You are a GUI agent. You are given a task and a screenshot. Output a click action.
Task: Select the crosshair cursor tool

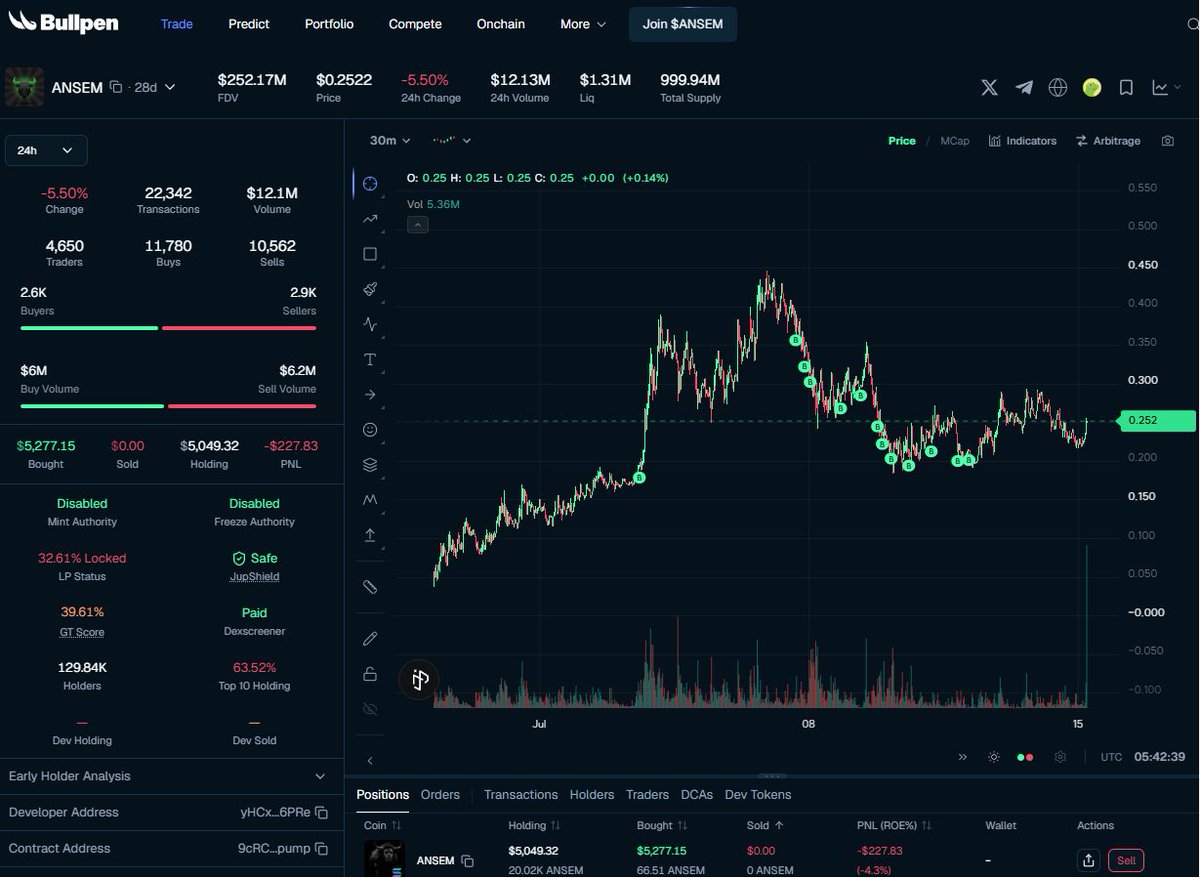pyautogui.click(x=370, y=183)
